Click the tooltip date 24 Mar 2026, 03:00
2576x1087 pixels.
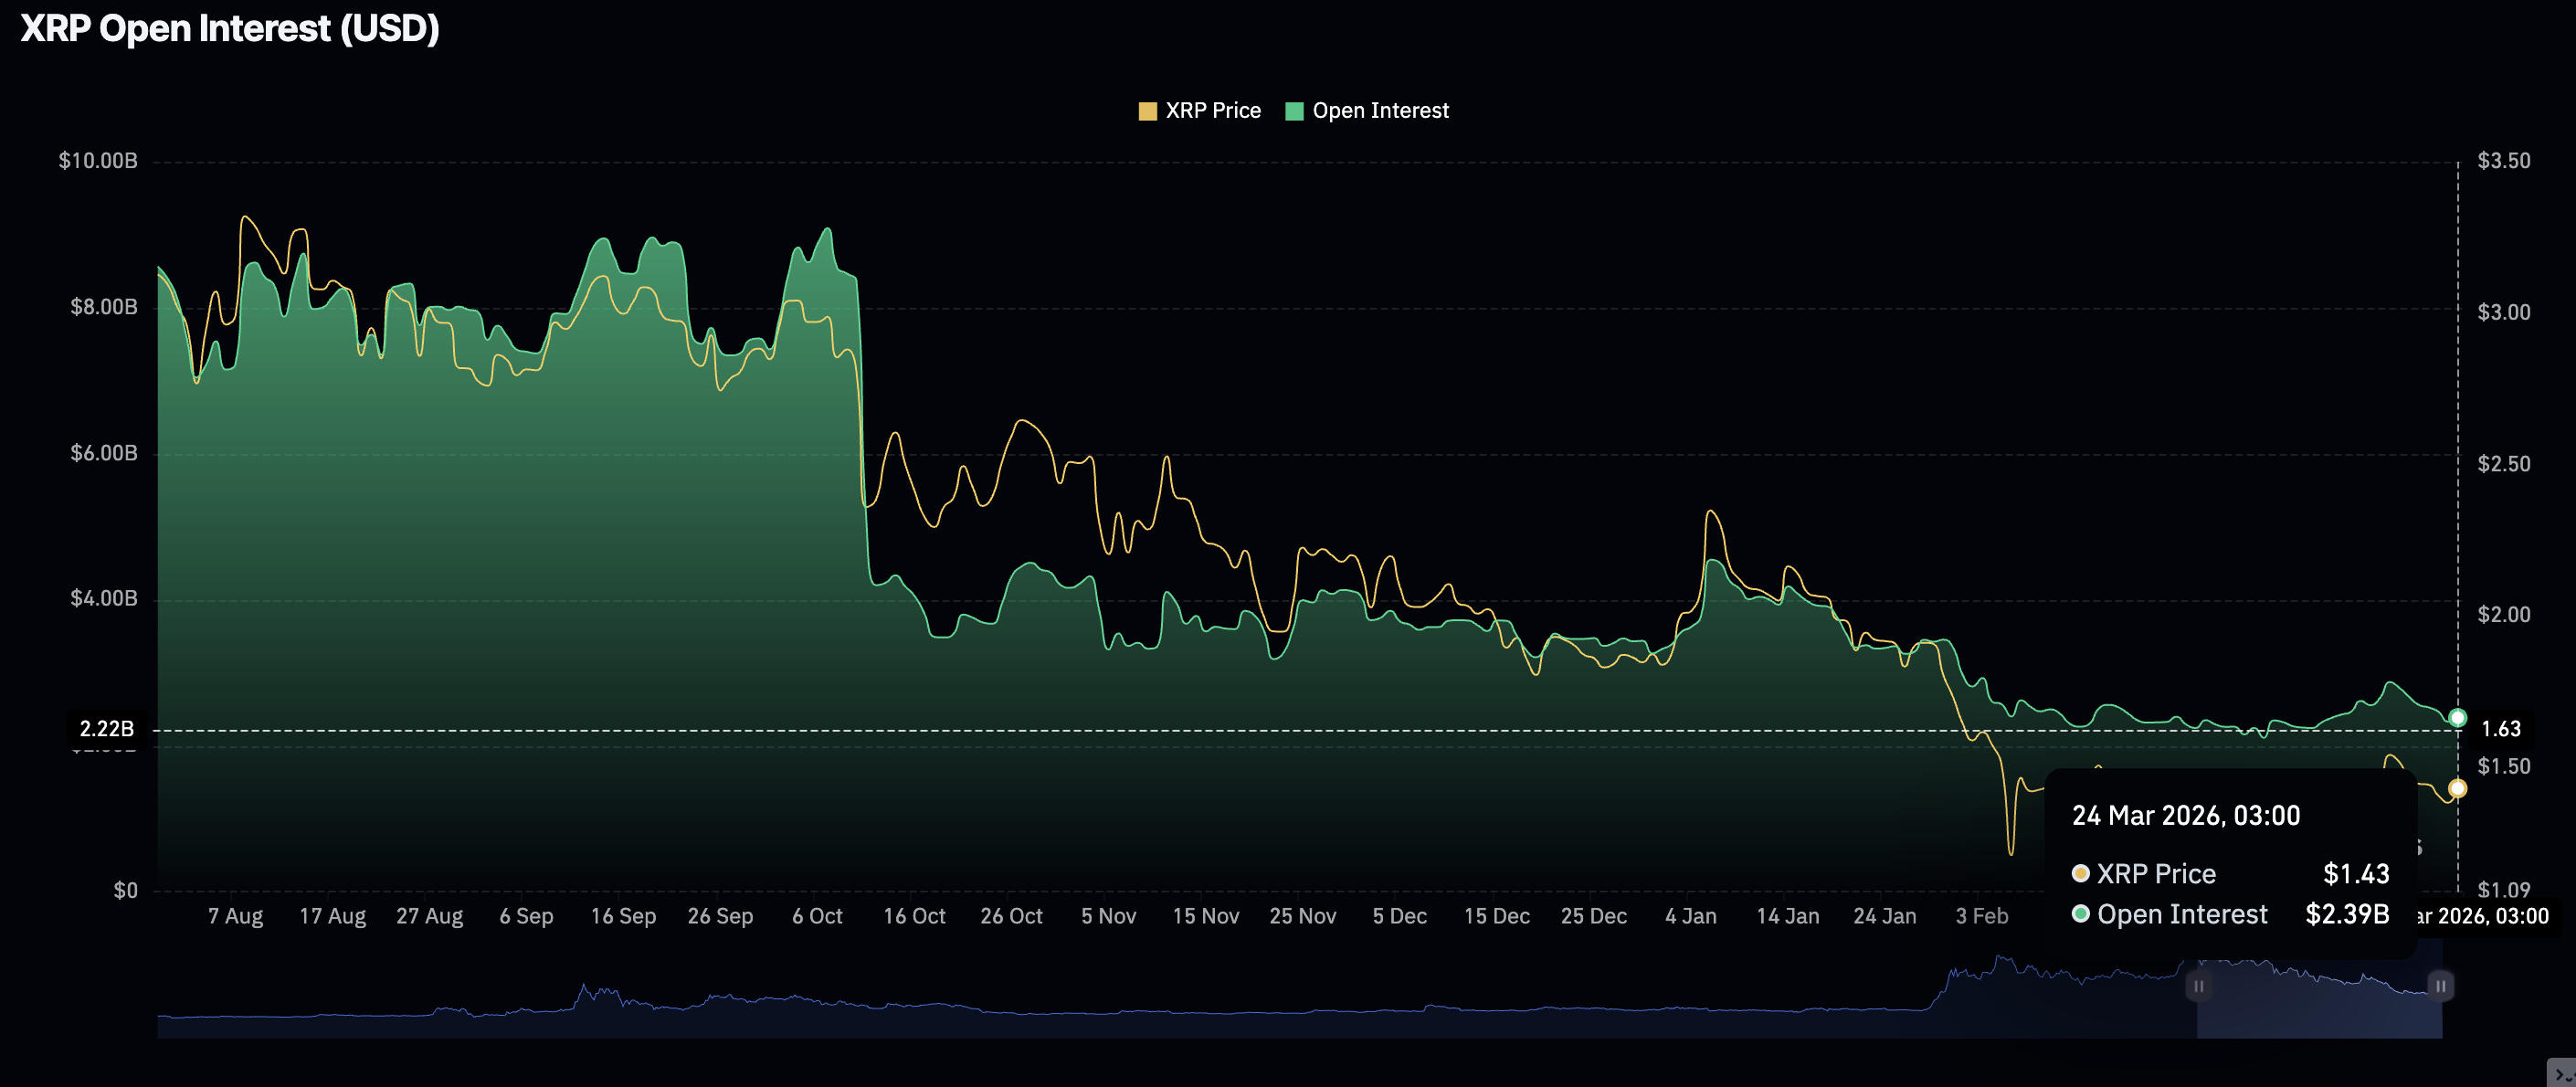pos(2185,816)
